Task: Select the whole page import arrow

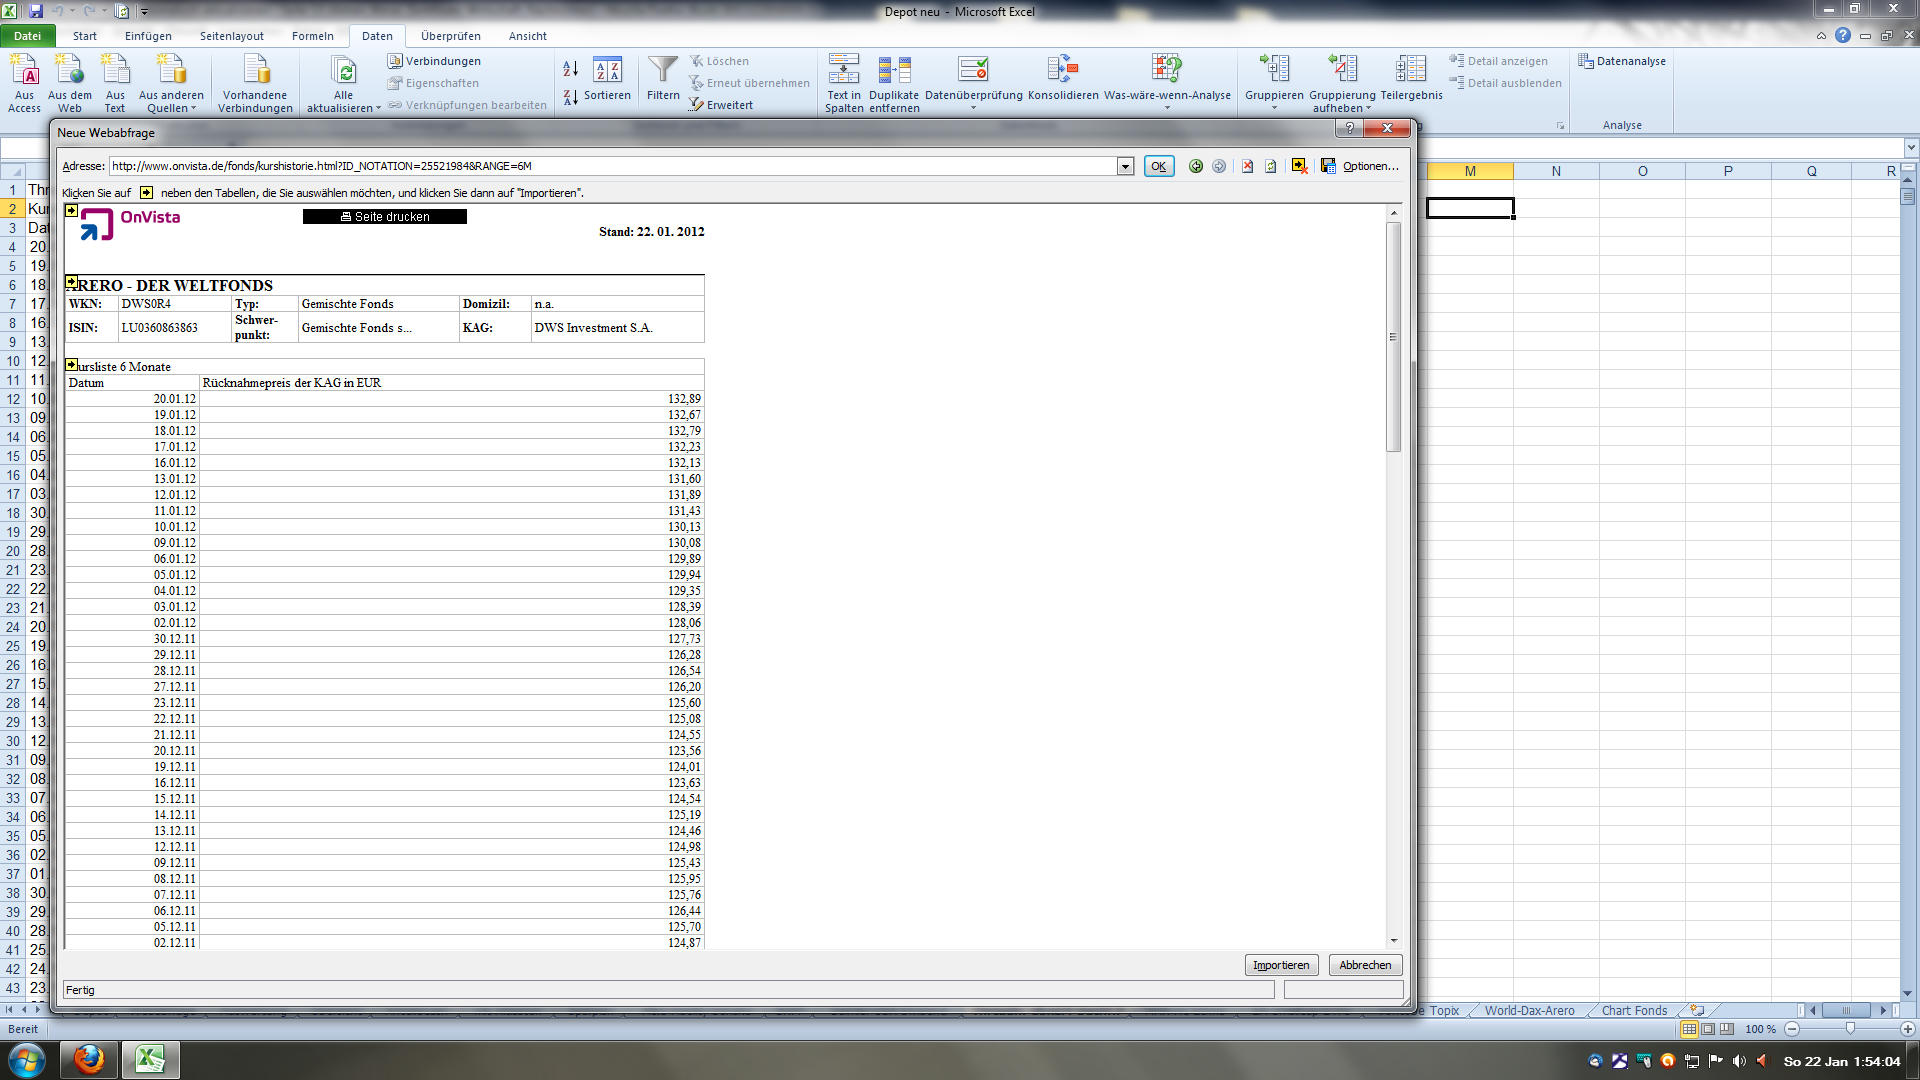Action: pyautogui.click(x=72, y=211)
